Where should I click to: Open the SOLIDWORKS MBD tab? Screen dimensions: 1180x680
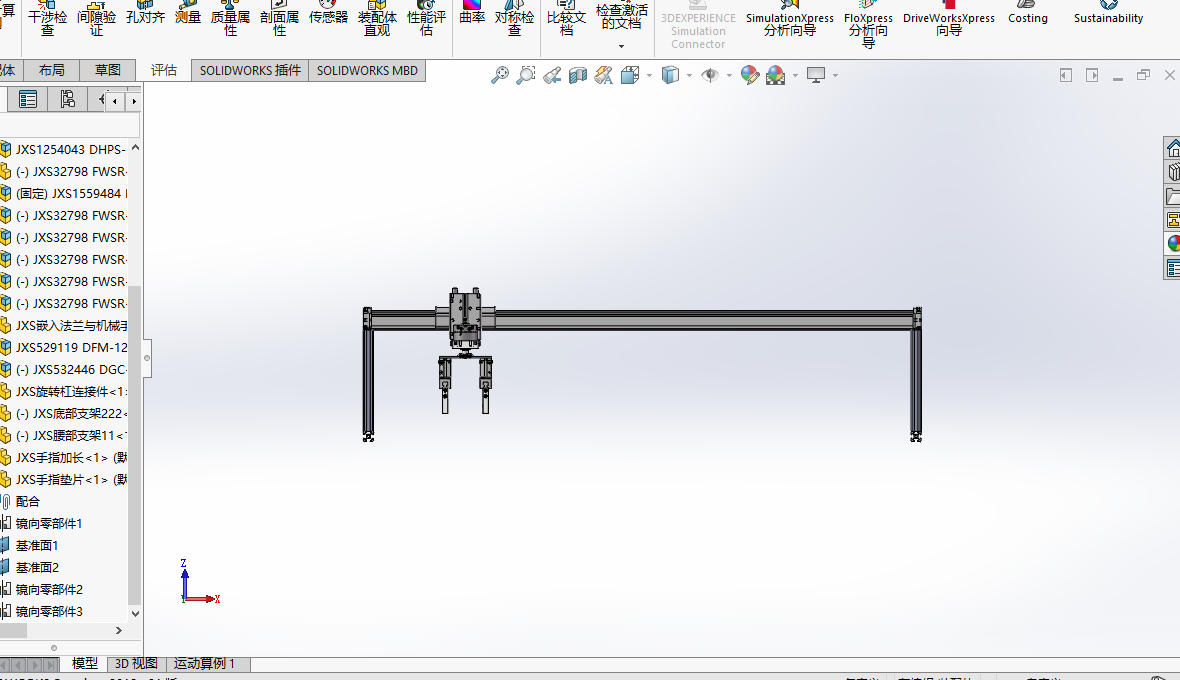click(367, 70)
